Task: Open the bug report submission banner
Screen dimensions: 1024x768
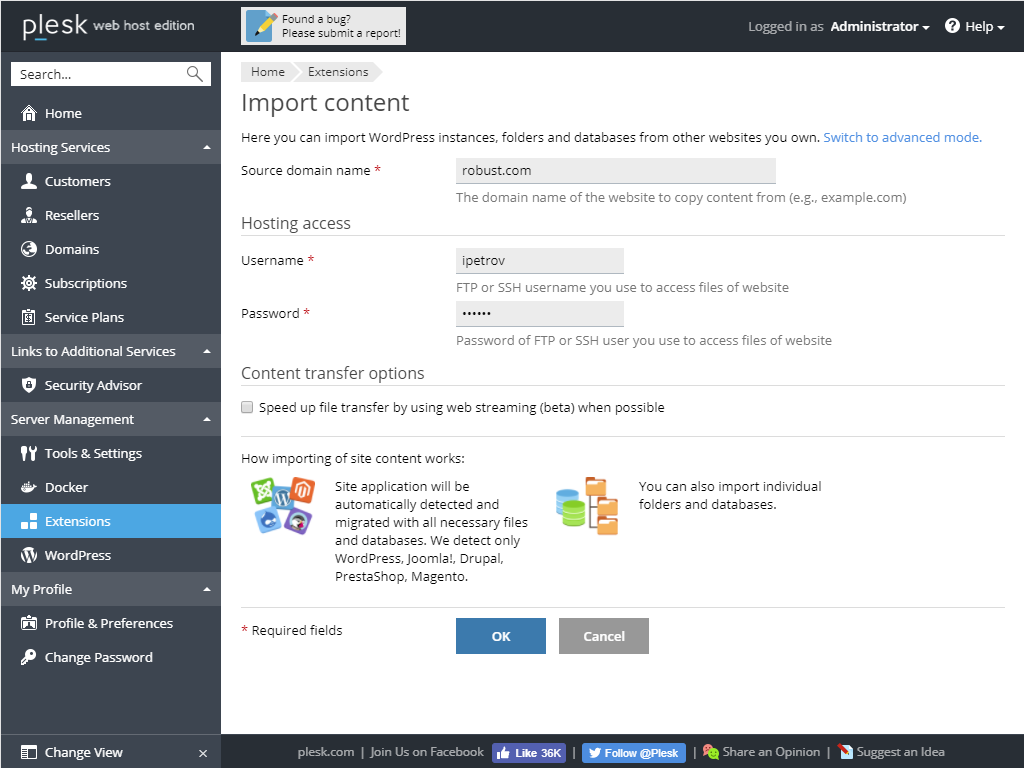Action: pyautogui.click(x=323, y=25)
